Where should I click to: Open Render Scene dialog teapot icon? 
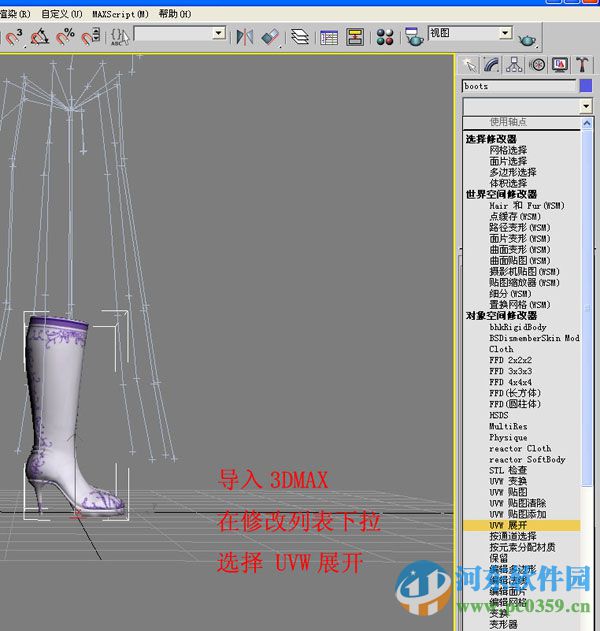[414, 37]
